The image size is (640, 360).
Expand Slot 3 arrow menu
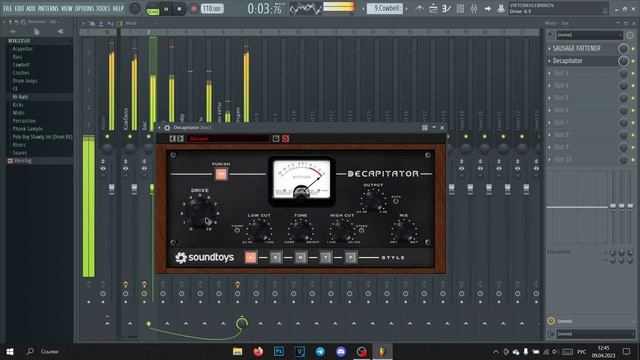coord(549,73)
